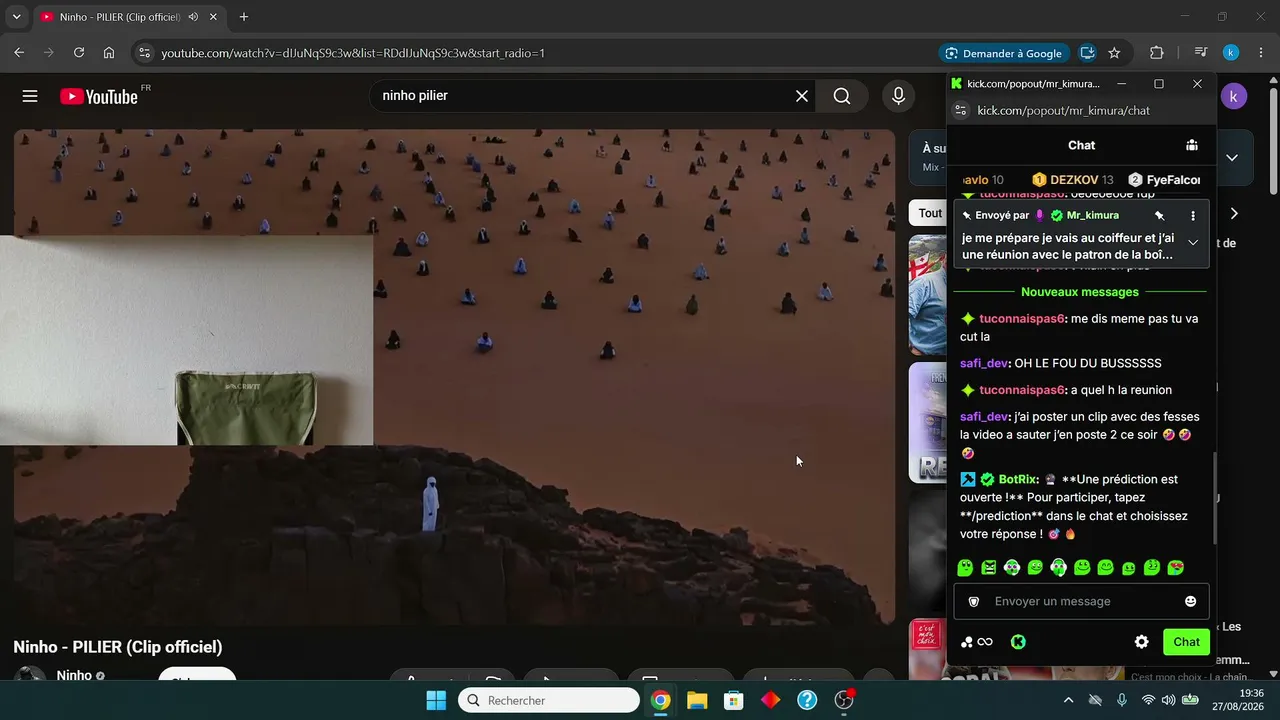
Task: Start YouTube voice search with microphone
Action: point(898,96)
